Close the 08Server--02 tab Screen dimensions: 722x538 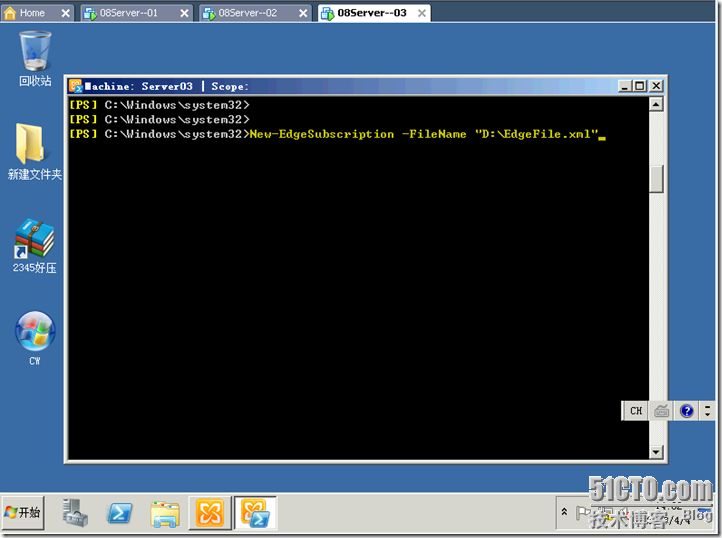coord(303,13)
